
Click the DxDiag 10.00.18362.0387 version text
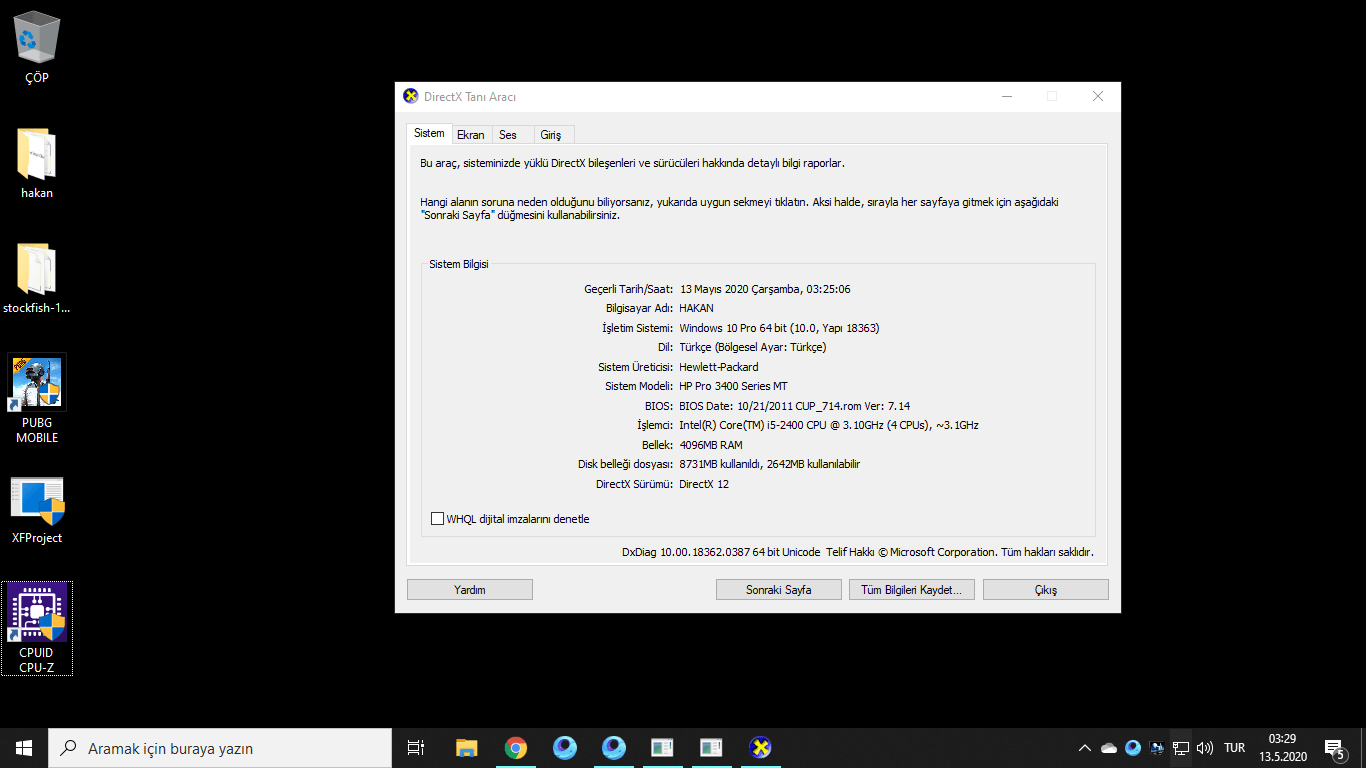(x=721, y=552)
